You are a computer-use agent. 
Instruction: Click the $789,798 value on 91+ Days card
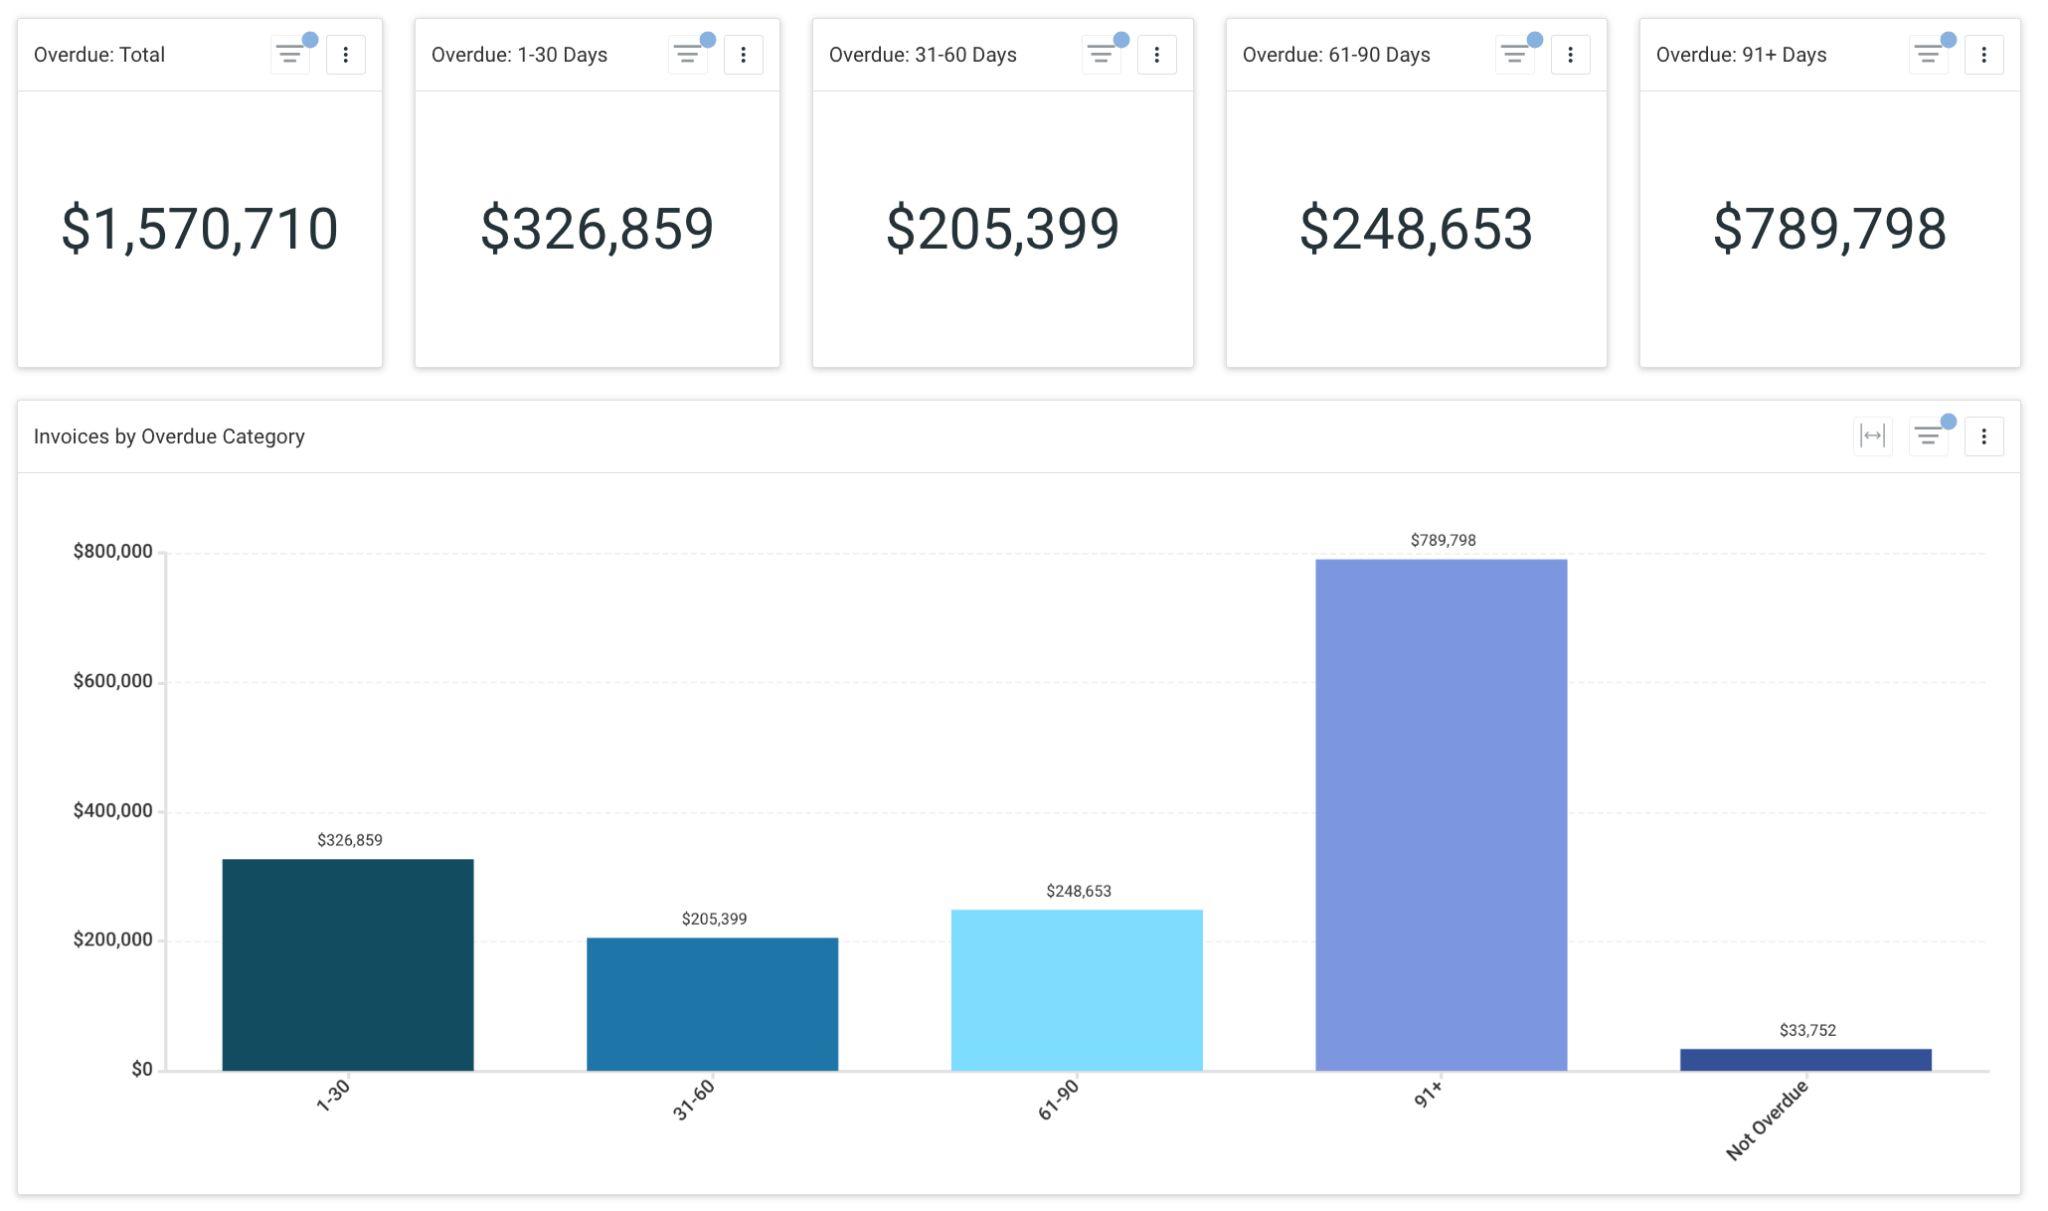pos(1829,229)
